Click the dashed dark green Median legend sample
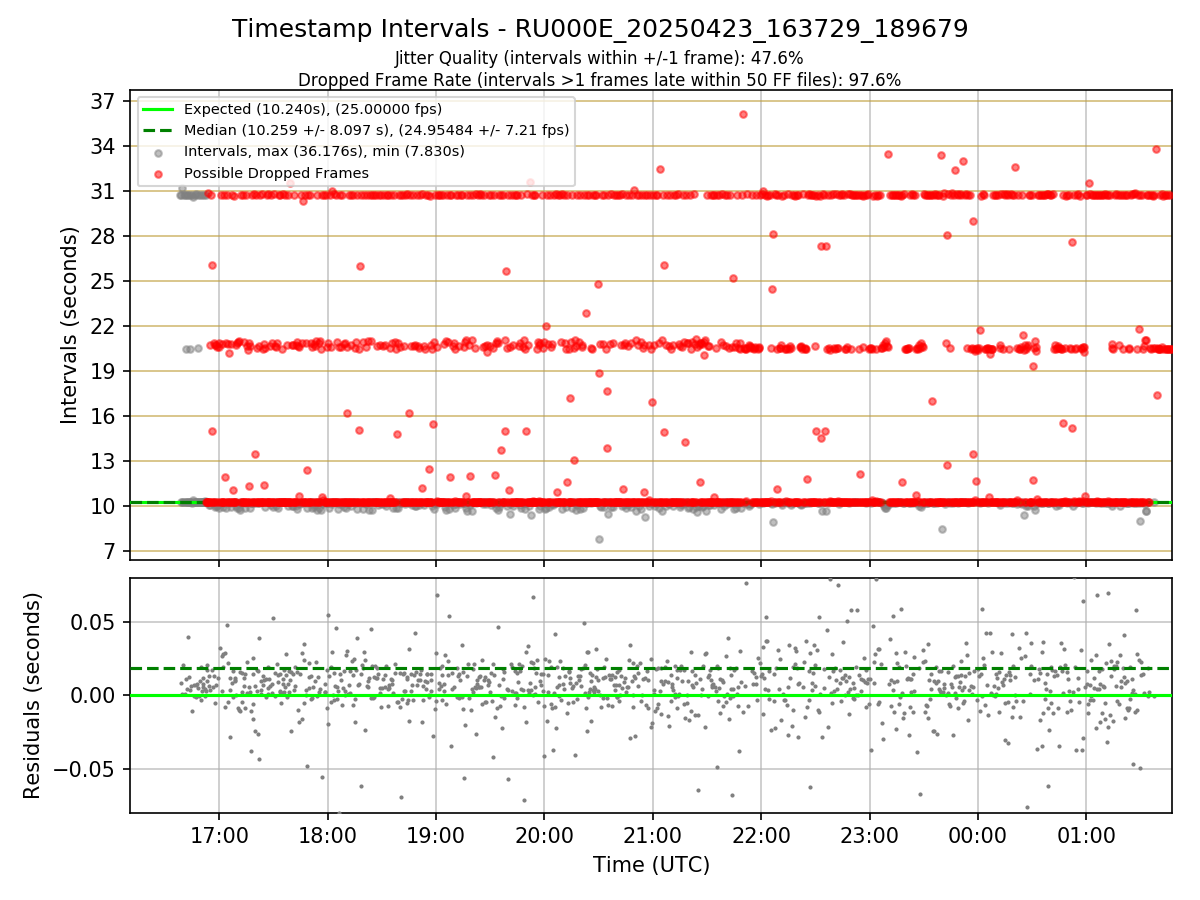The image size is (1200, 900). (159, 130)
